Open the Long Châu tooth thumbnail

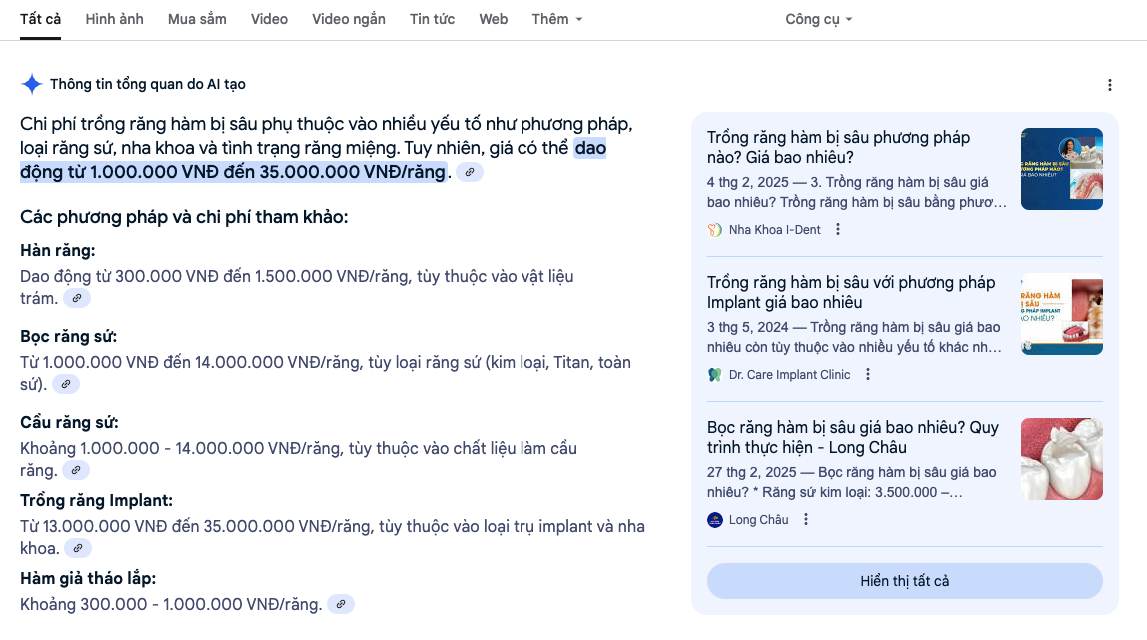point(1061,459)
